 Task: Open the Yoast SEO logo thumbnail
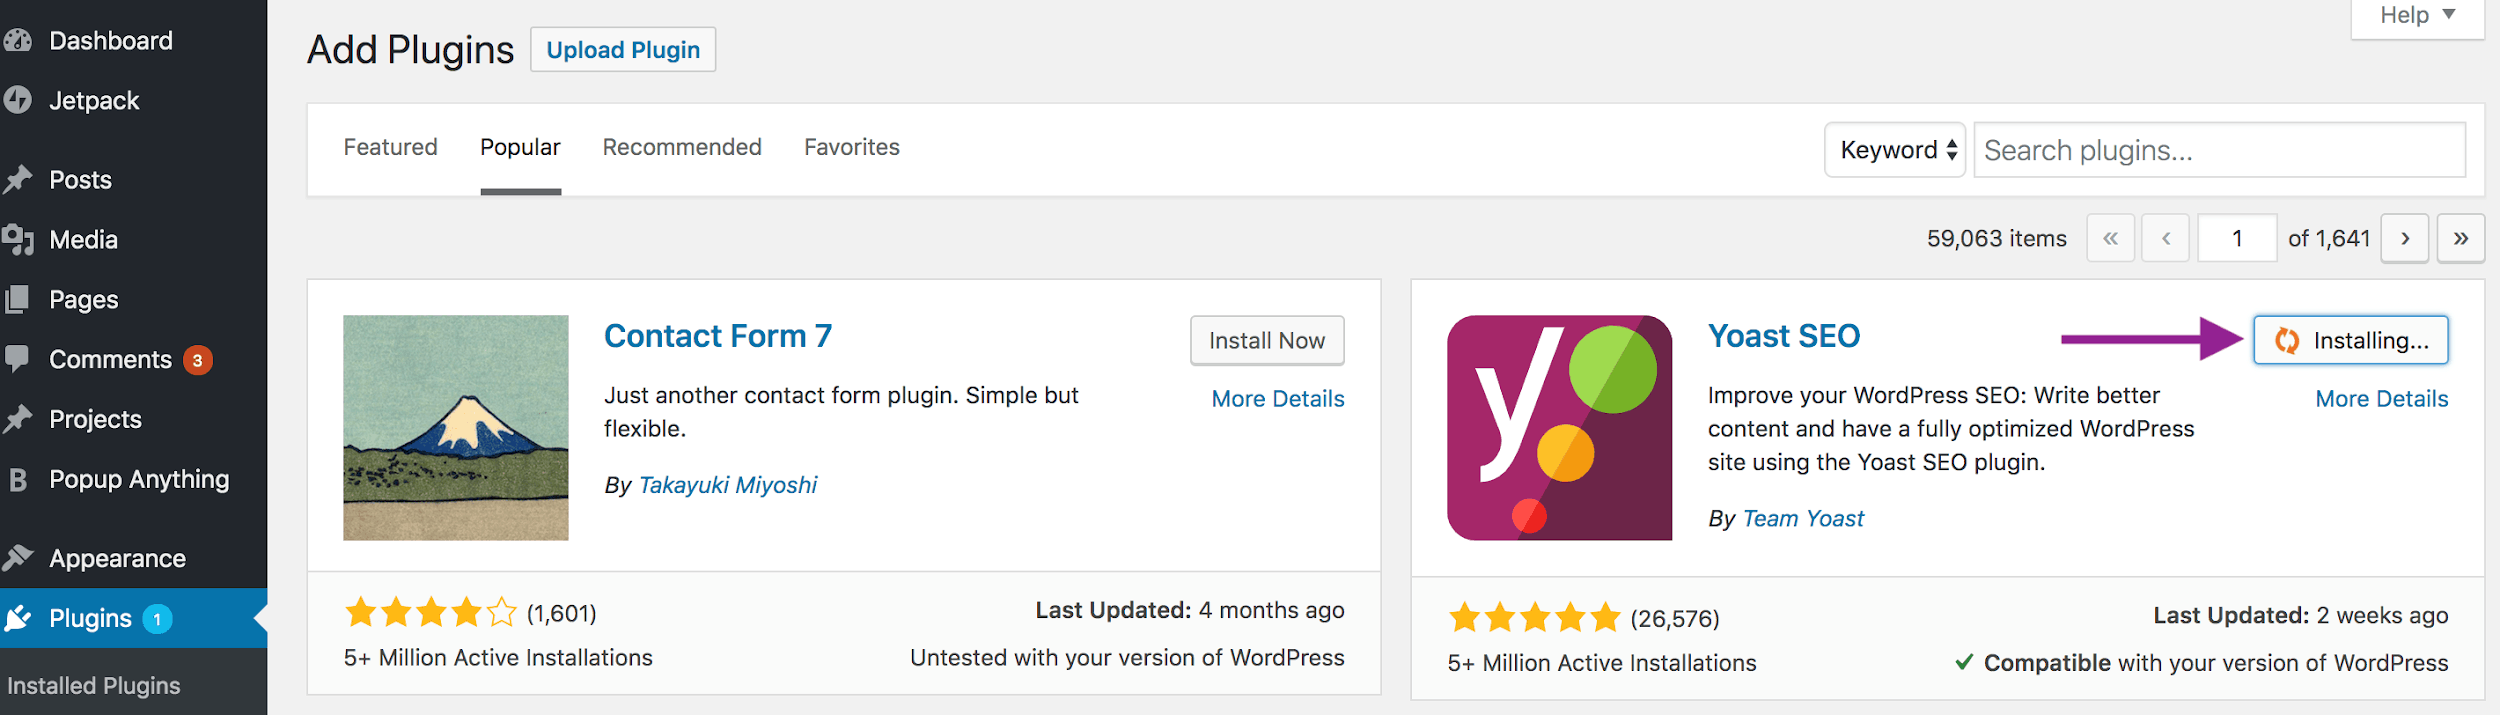pyautogui.click(x=1559, y=428)
